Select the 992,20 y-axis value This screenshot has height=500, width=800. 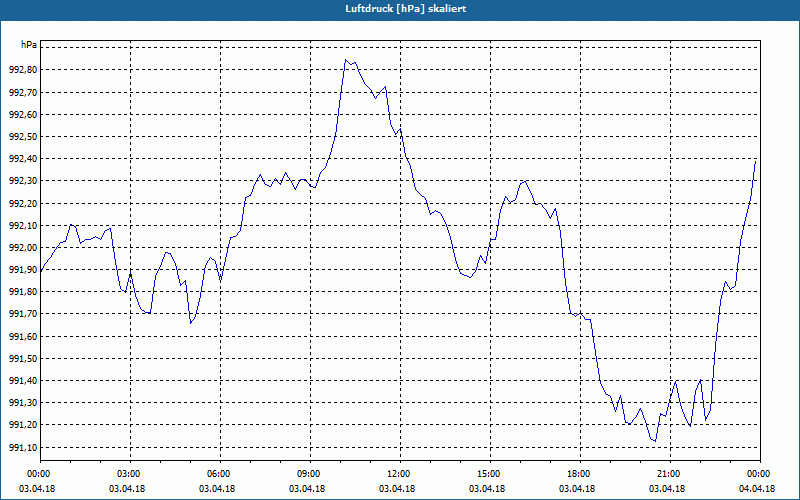23,204
